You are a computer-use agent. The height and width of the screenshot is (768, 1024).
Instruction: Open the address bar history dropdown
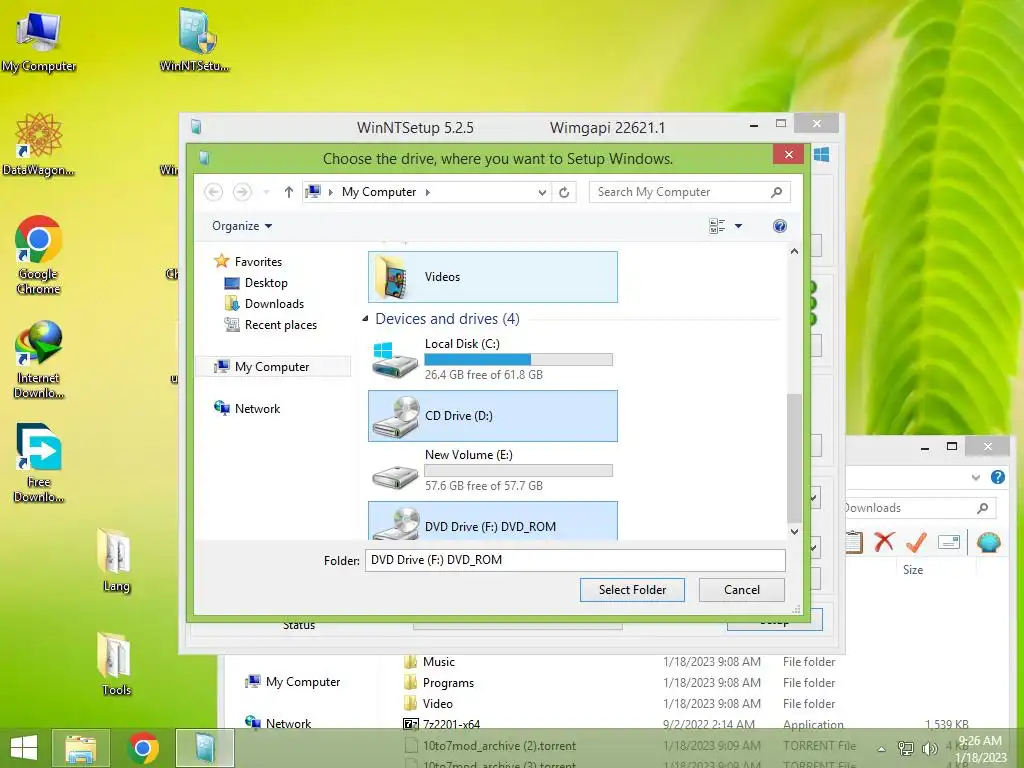coord(542,192)
